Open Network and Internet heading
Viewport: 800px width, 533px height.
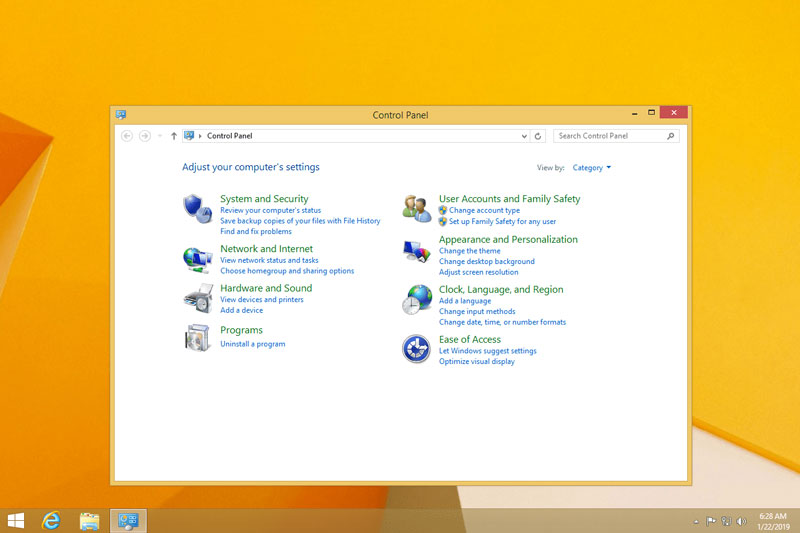(266, 249)
